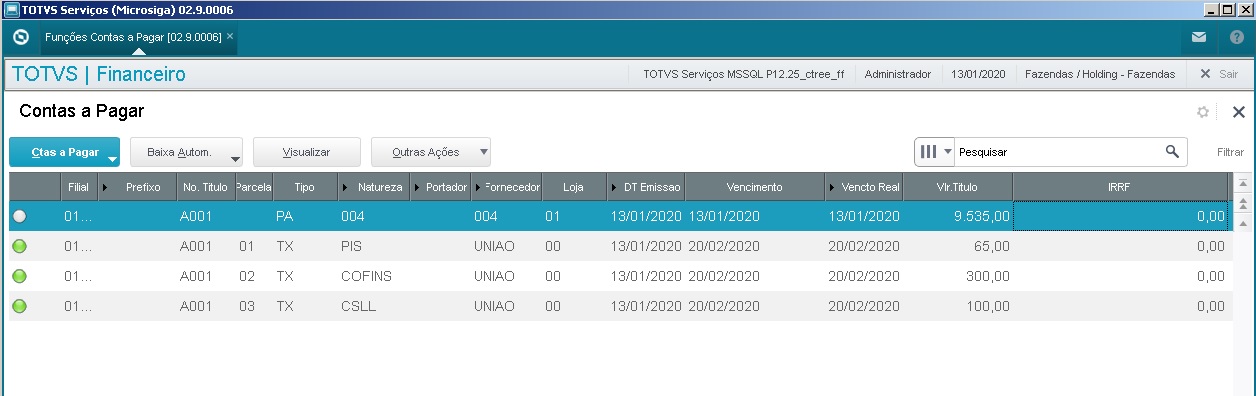The width and height of the screenshot is (1256, 396).
Task: Open the settings gear icon
Action: tap(1203, 112)
